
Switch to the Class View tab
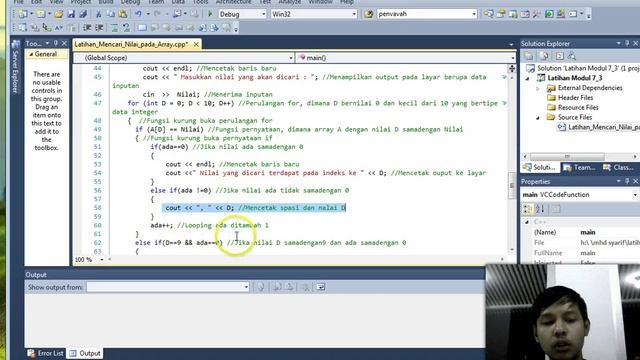(618, 167)
